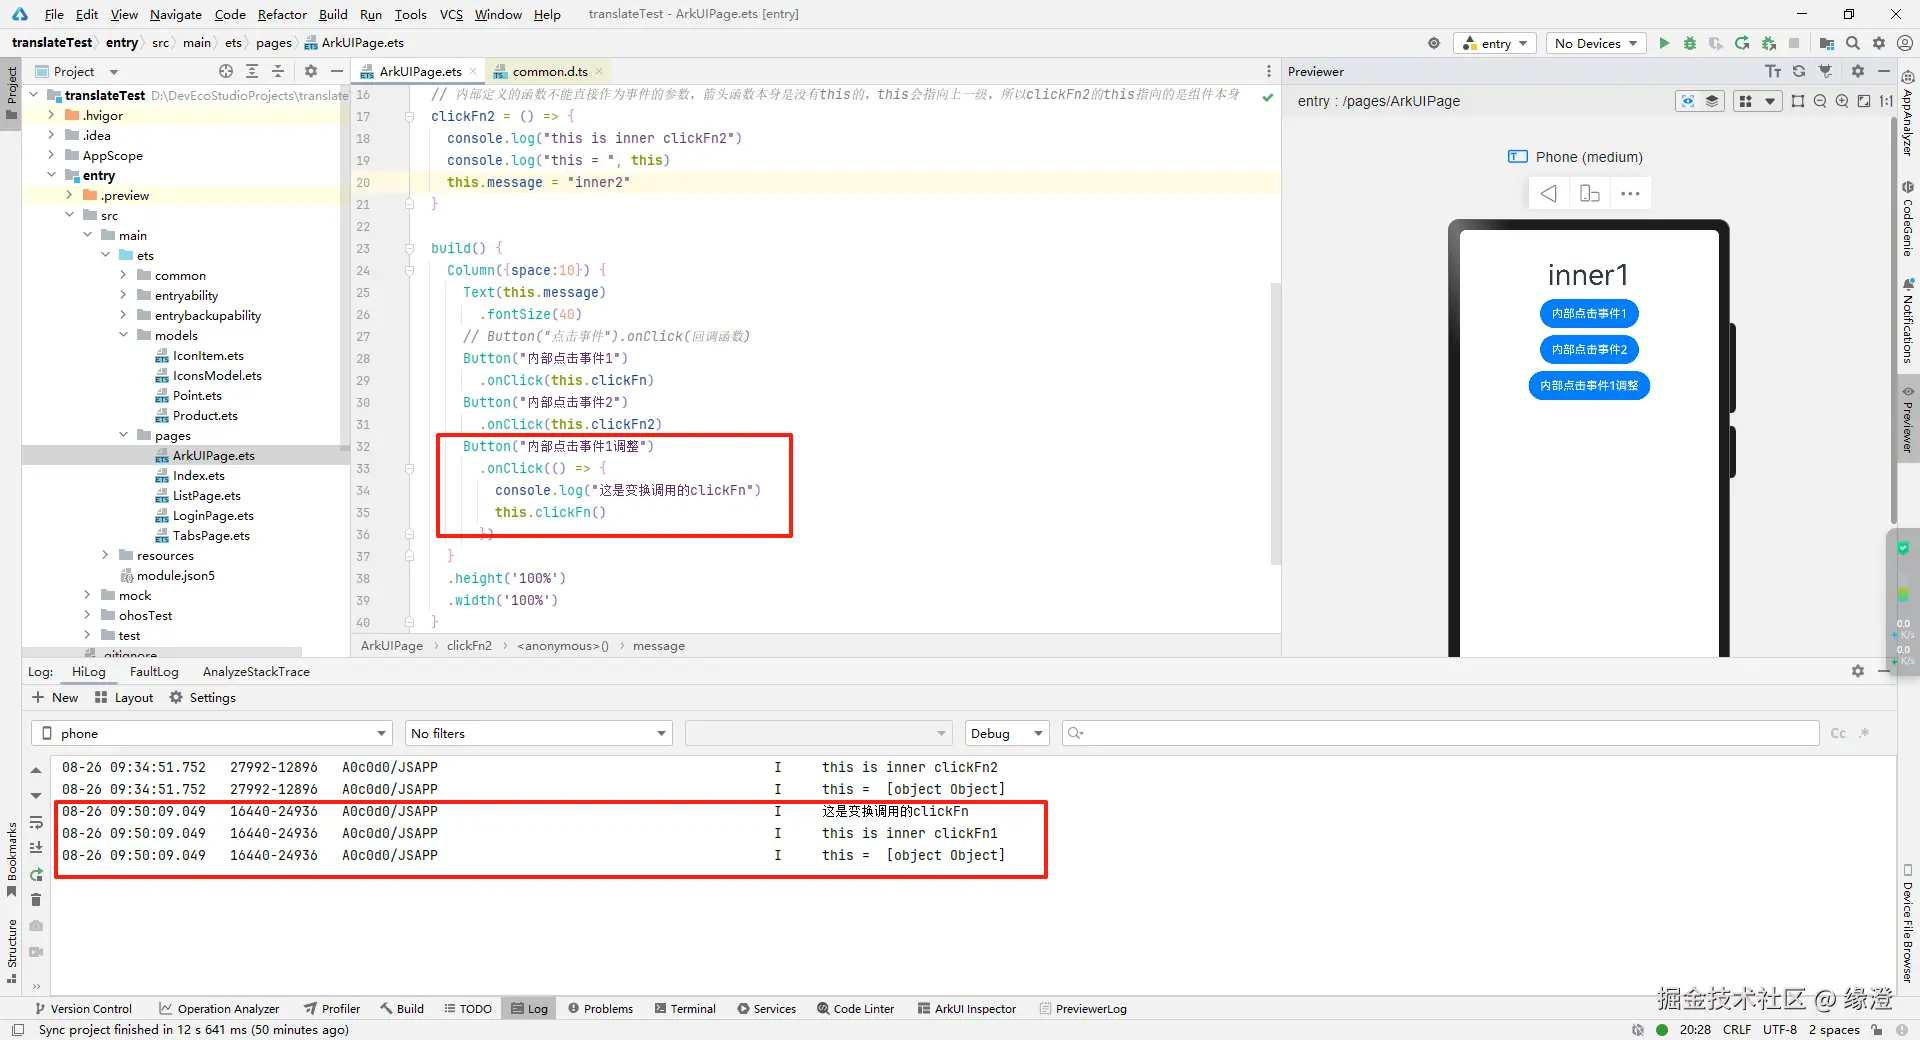Toggle the Structure tool window
This screenshot has width=1920, height=1040.
click(x=11, y=950)
